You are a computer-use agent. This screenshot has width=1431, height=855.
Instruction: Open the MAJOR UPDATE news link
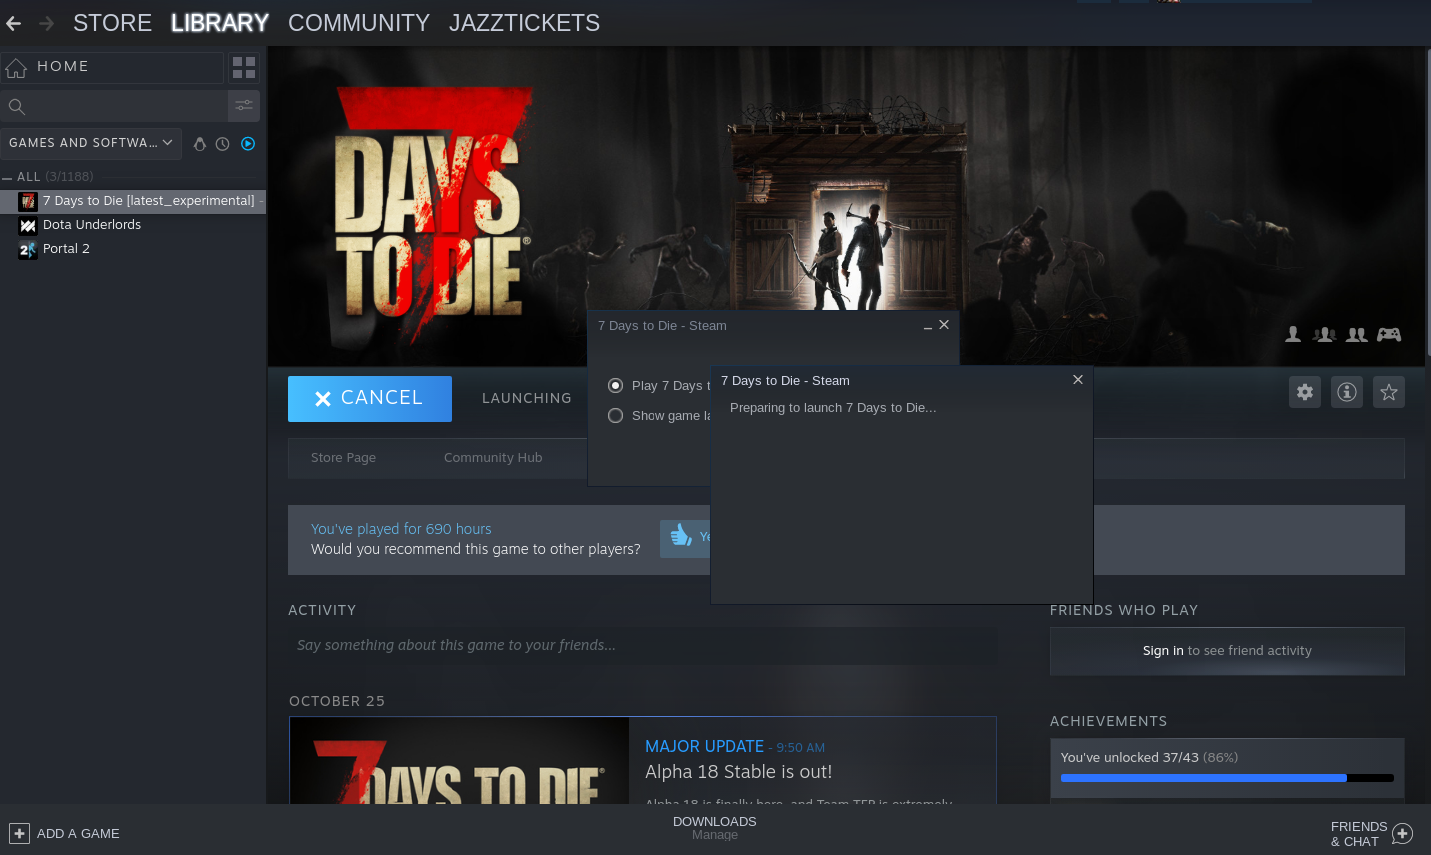[x=704, y=747]
